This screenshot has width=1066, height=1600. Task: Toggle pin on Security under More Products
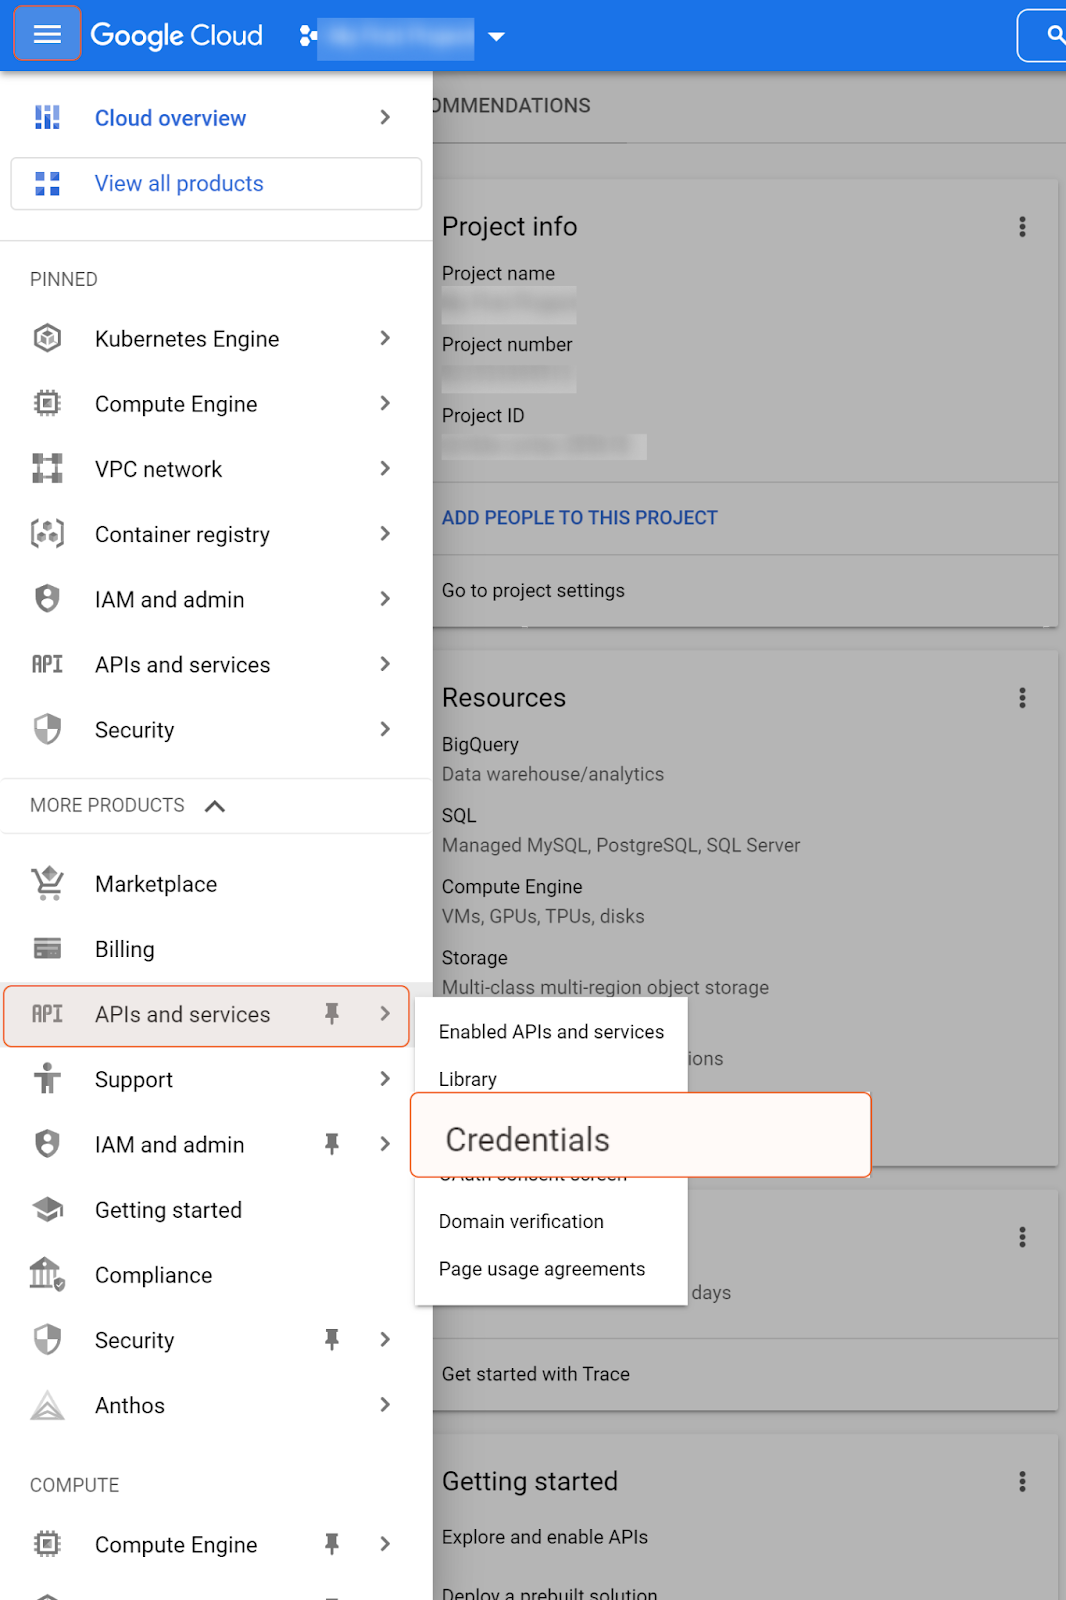click(332, 1340)
